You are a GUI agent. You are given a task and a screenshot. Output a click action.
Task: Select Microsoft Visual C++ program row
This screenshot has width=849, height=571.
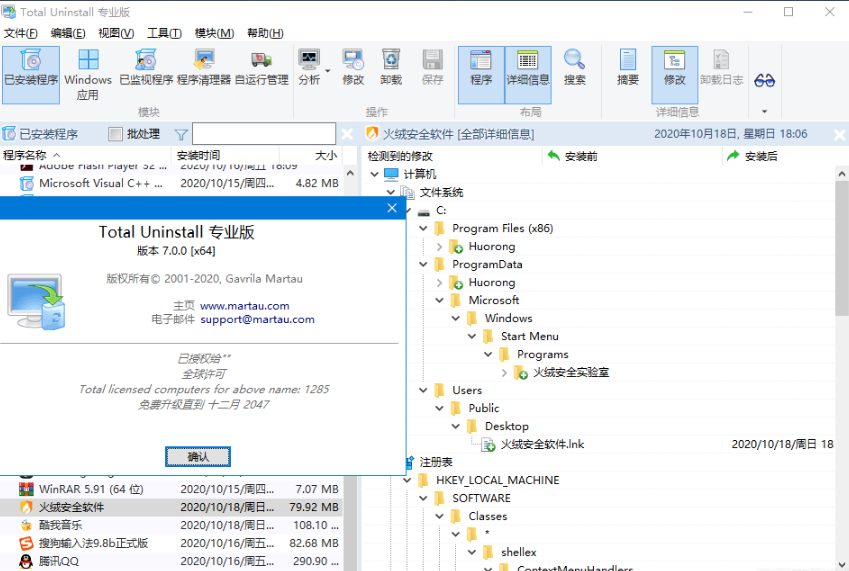pos(171,183)
